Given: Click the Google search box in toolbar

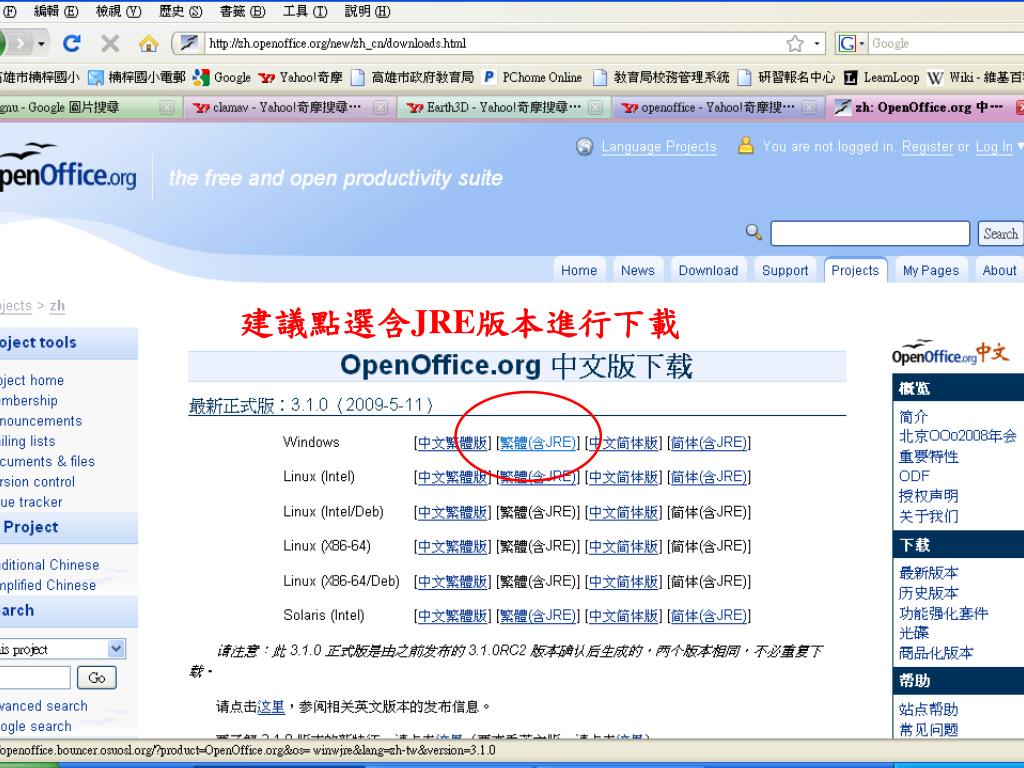Looking at the screenshot, I should click(947, 44).
